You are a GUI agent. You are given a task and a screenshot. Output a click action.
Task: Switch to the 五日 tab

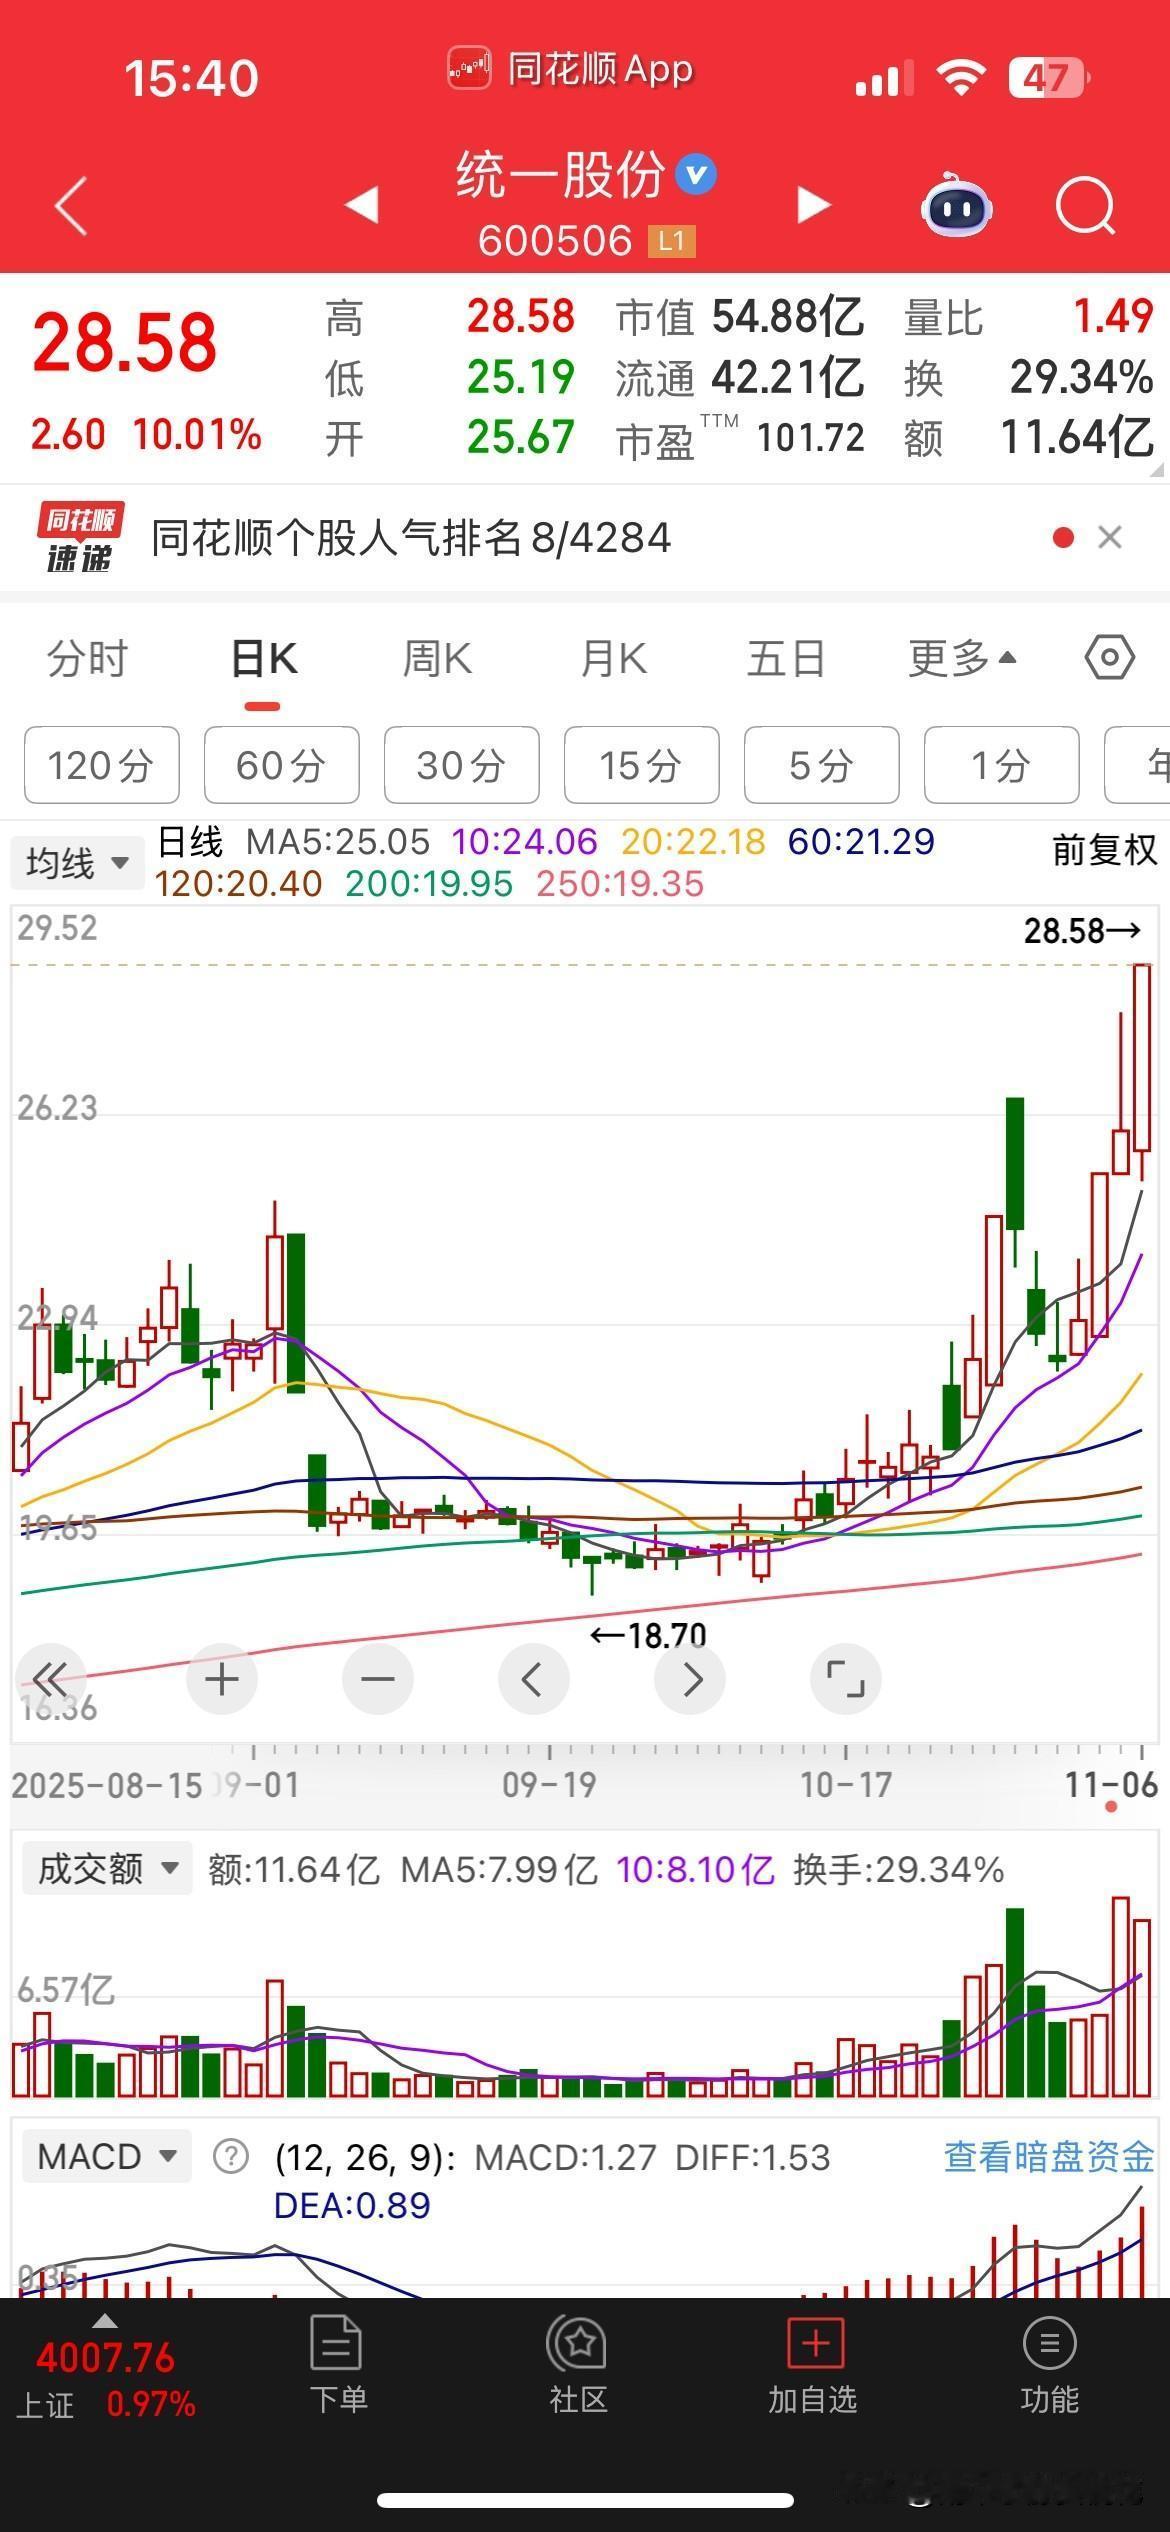tap(786, 659)
